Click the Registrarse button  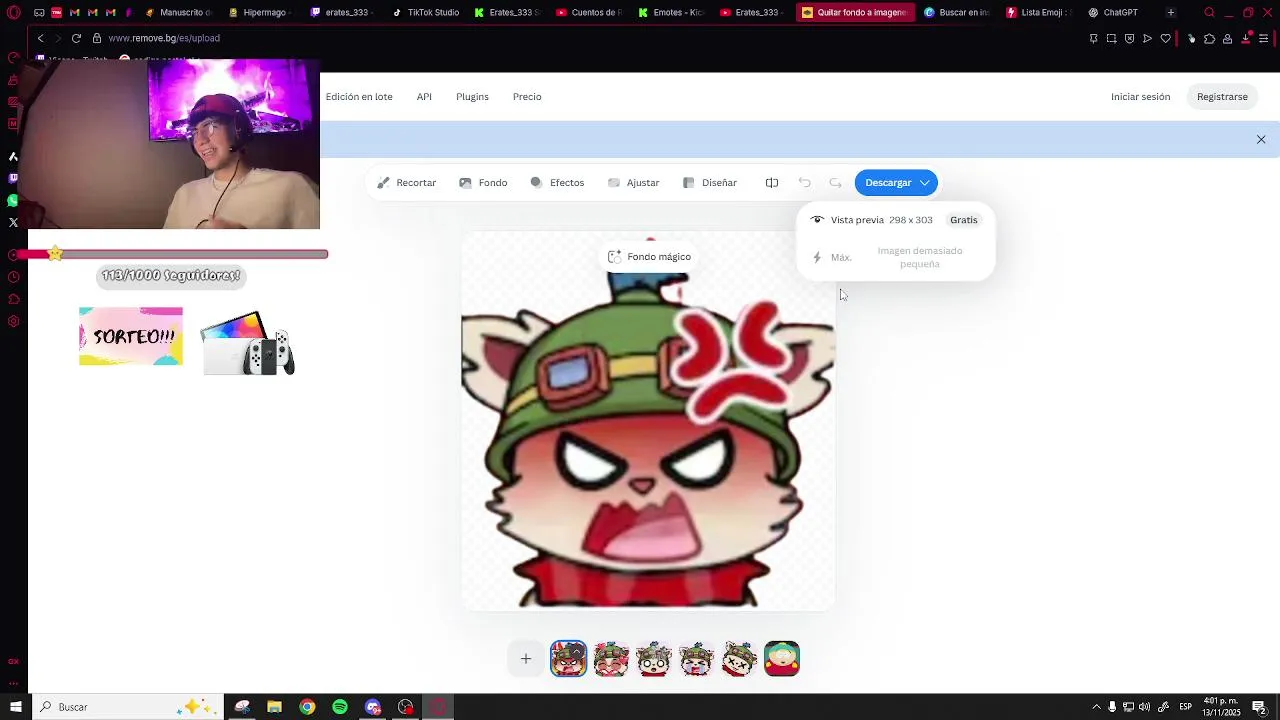tap(1222, 97)
